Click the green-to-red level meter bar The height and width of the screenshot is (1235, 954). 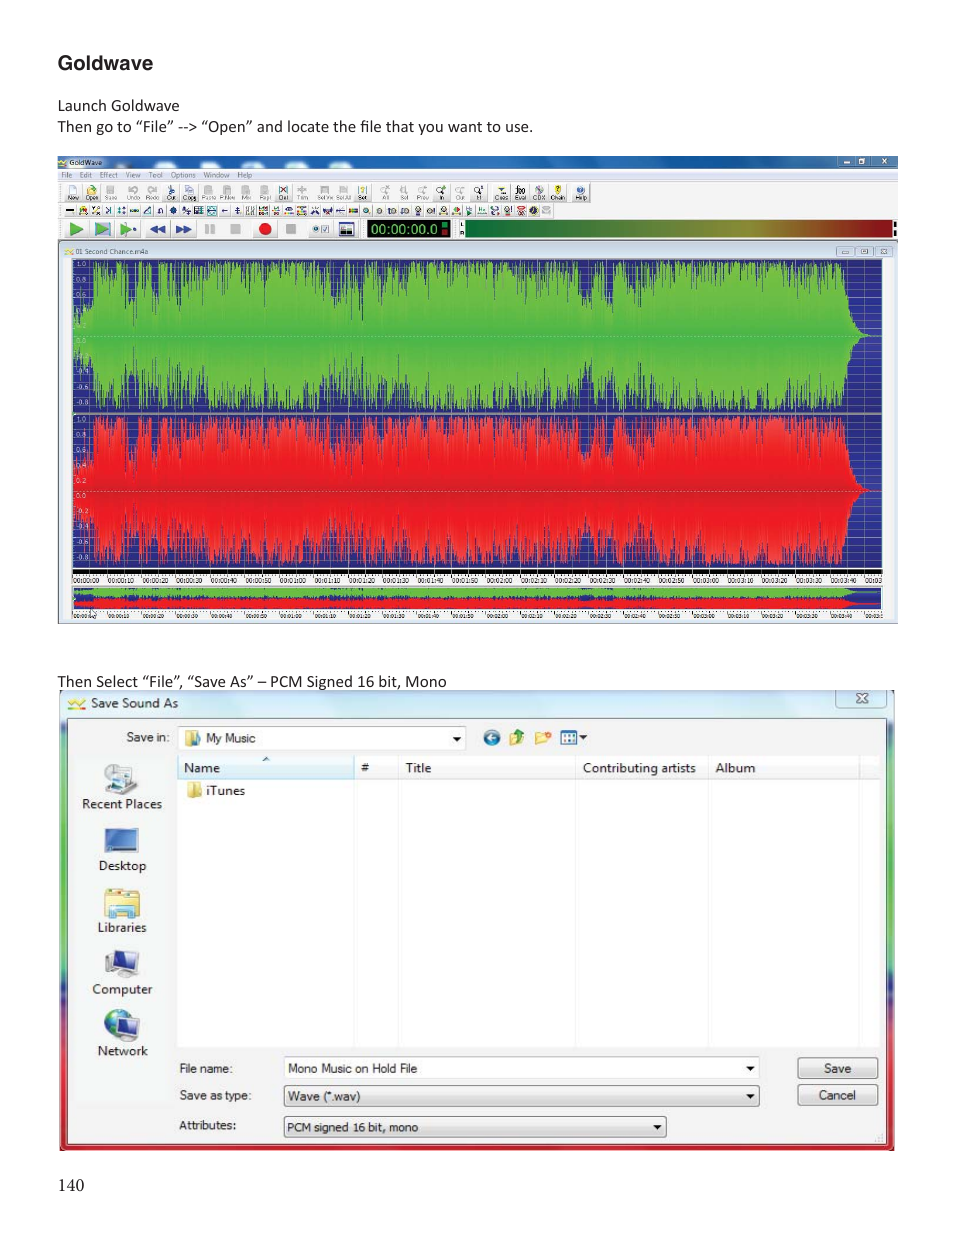coord(679,229)
